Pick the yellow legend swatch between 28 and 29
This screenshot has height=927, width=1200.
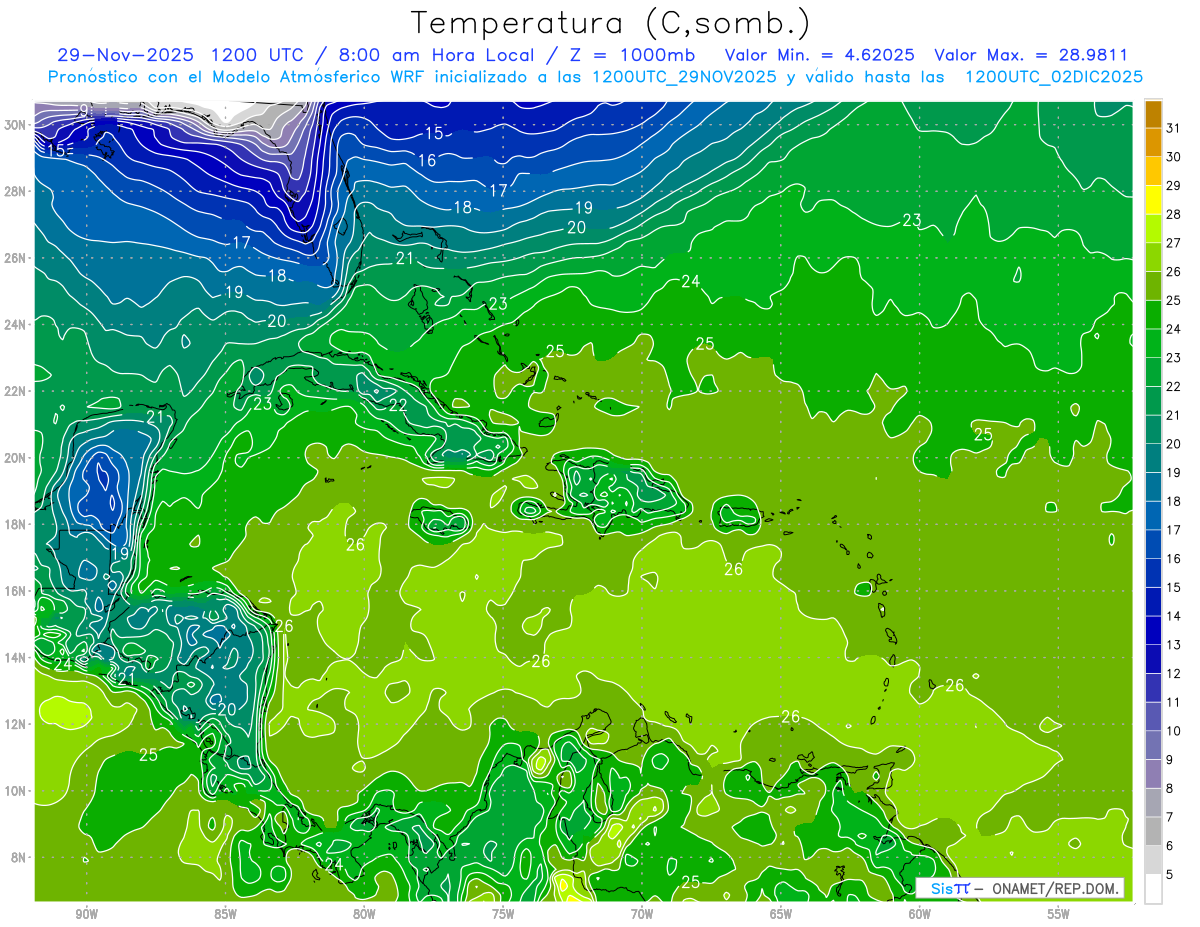coord(1153,199)
